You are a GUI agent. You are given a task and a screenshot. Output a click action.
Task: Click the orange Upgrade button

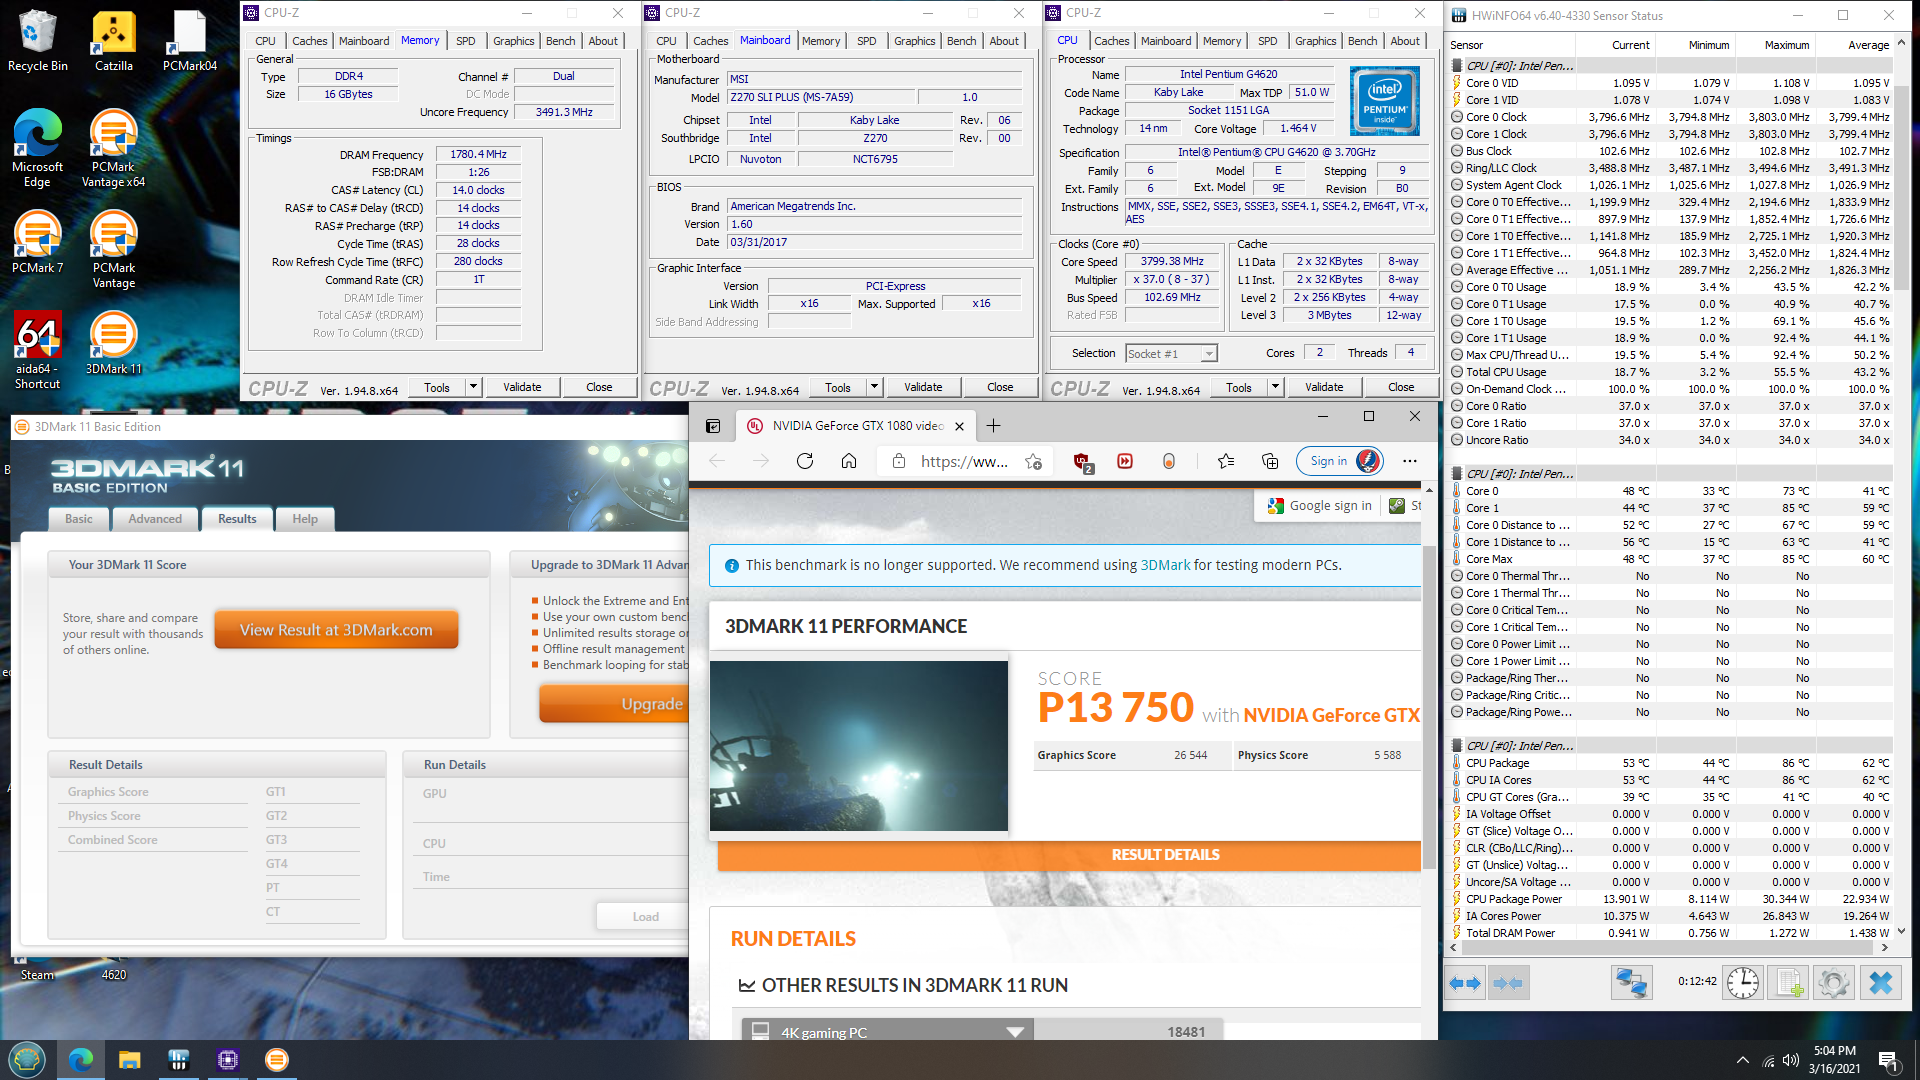coord(615,704)
